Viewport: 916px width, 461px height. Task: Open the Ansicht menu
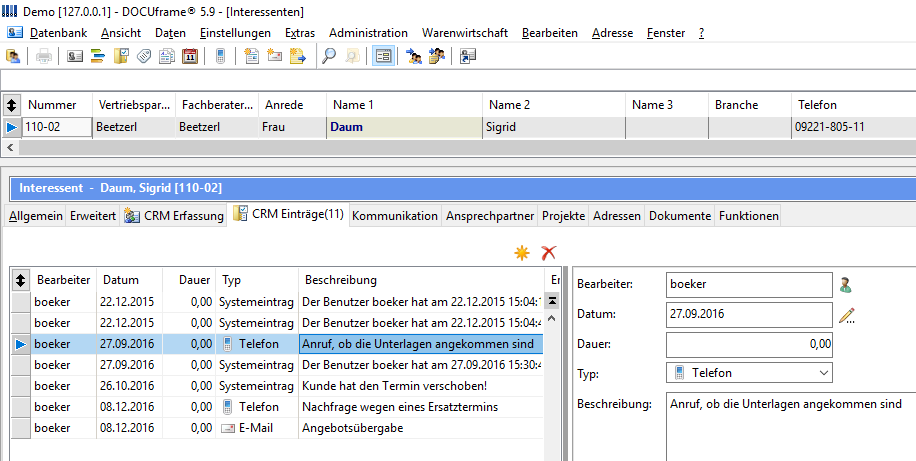(x=121, y=33)
